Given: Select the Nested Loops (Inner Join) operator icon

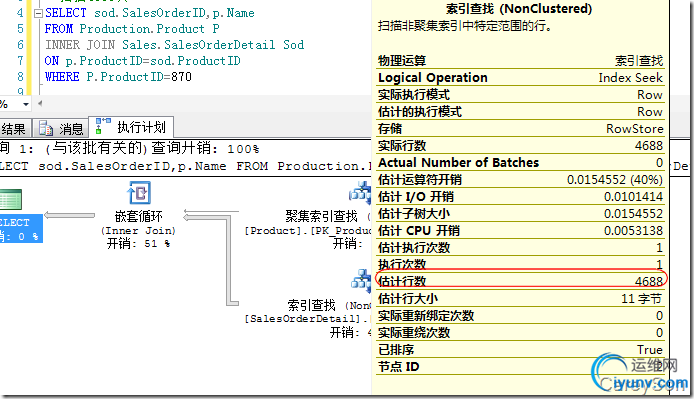Looking at the screenshot, I should pyautogui.click(x=139, y=193).
